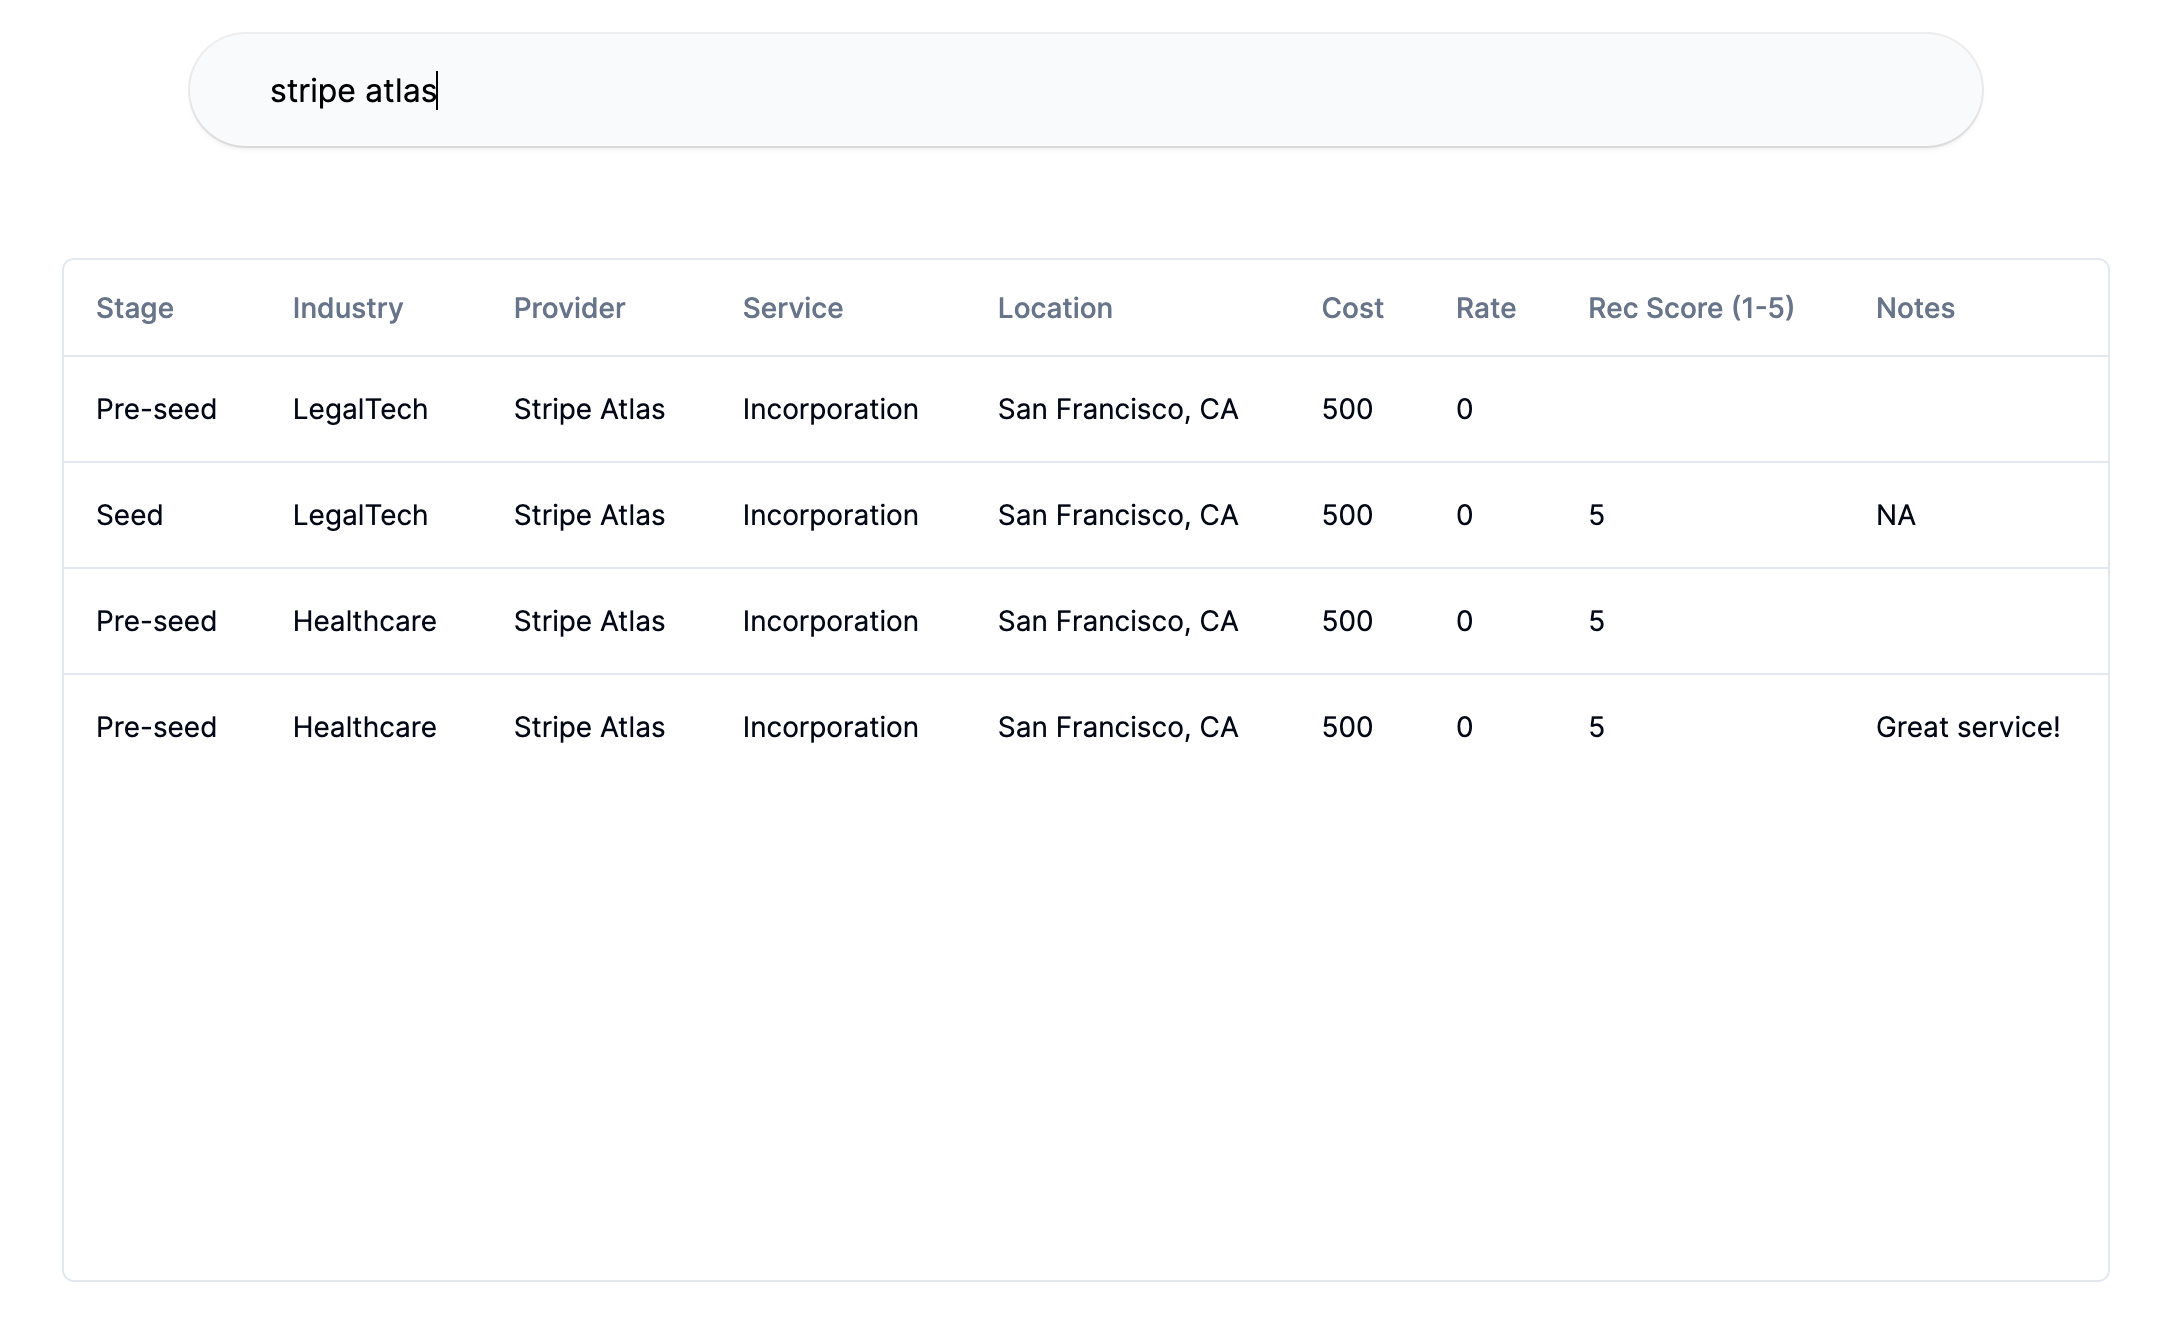Click the Industry column header
The image size is (2172, 1334).
coord(348,308)
